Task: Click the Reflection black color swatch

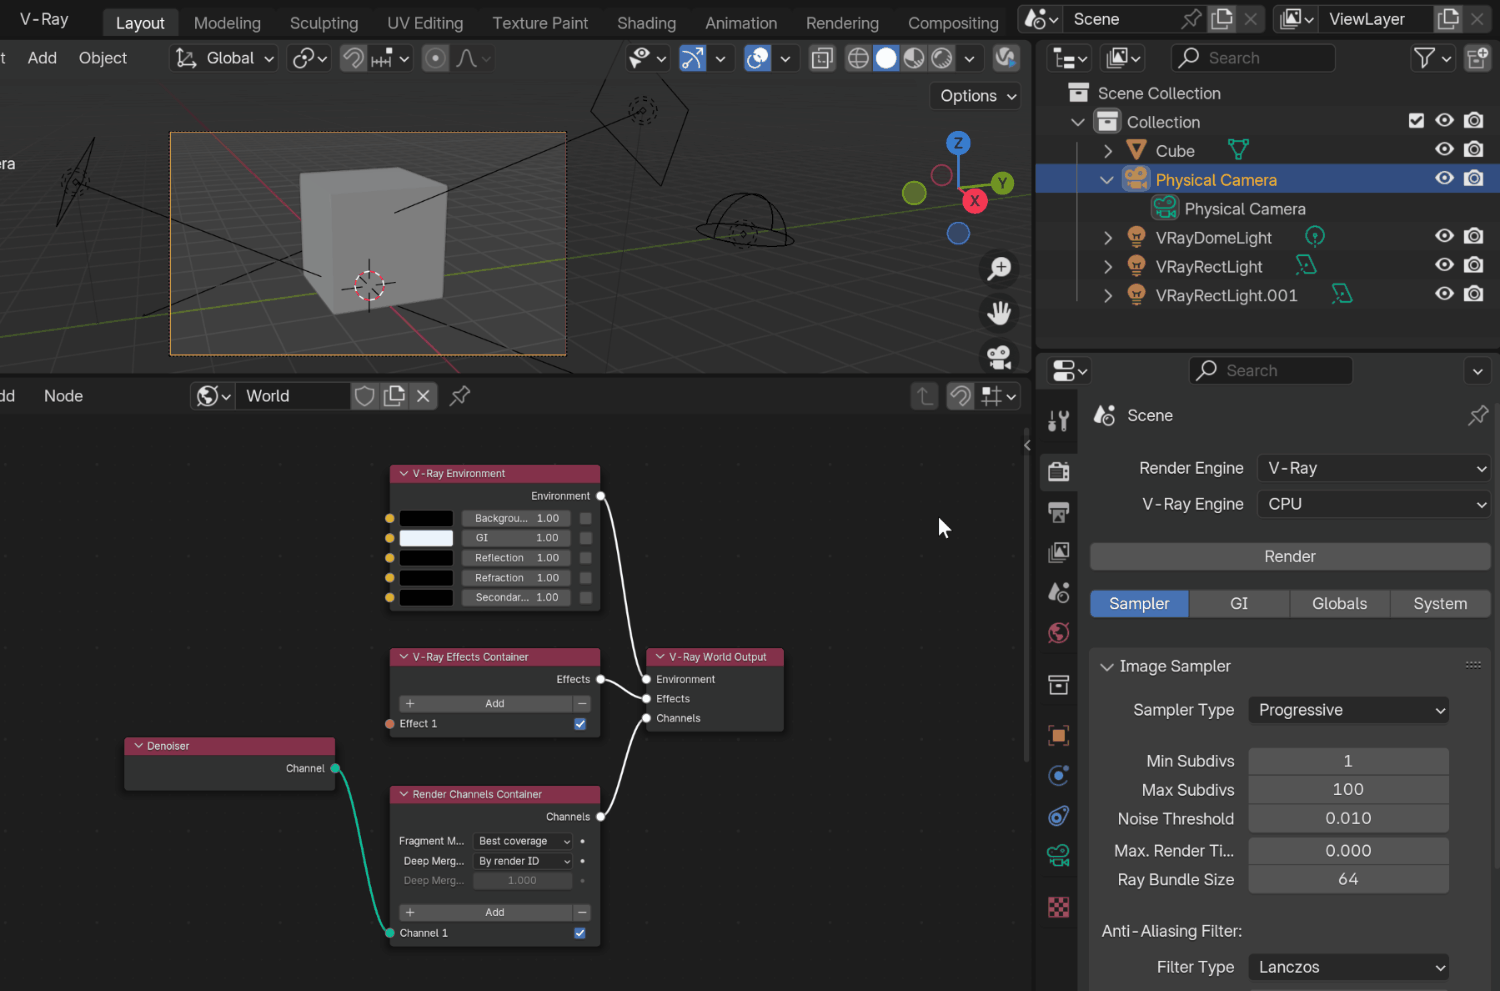Action: click(426, 558)
